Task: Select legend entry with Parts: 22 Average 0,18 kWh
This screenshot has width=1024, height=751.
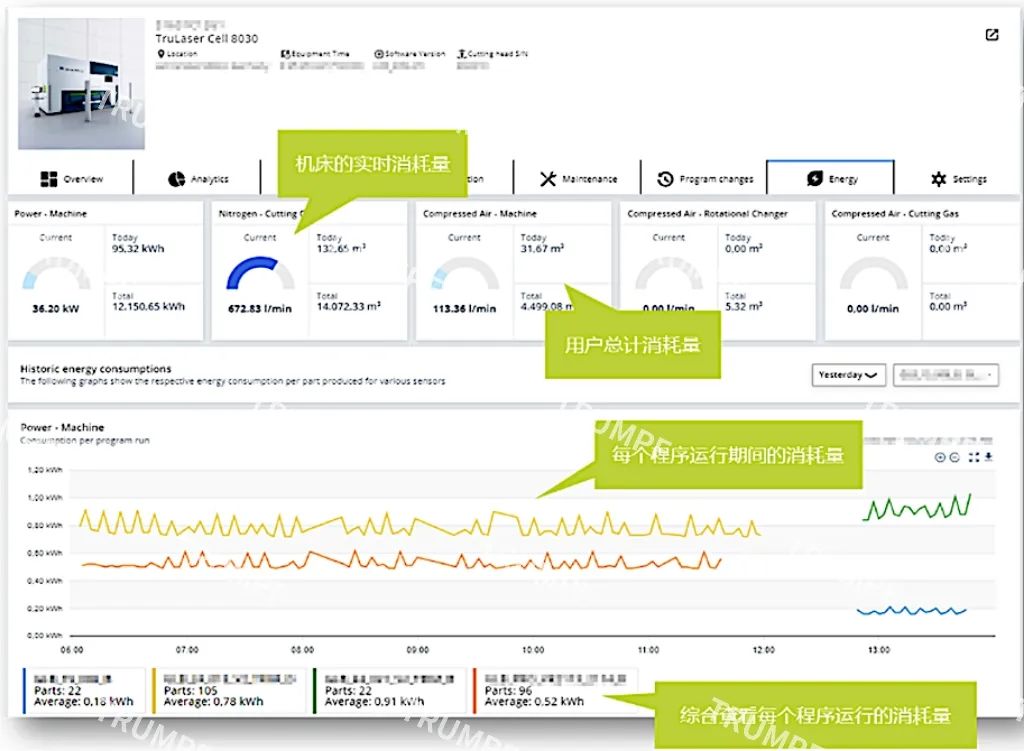Action: [84, 690]
